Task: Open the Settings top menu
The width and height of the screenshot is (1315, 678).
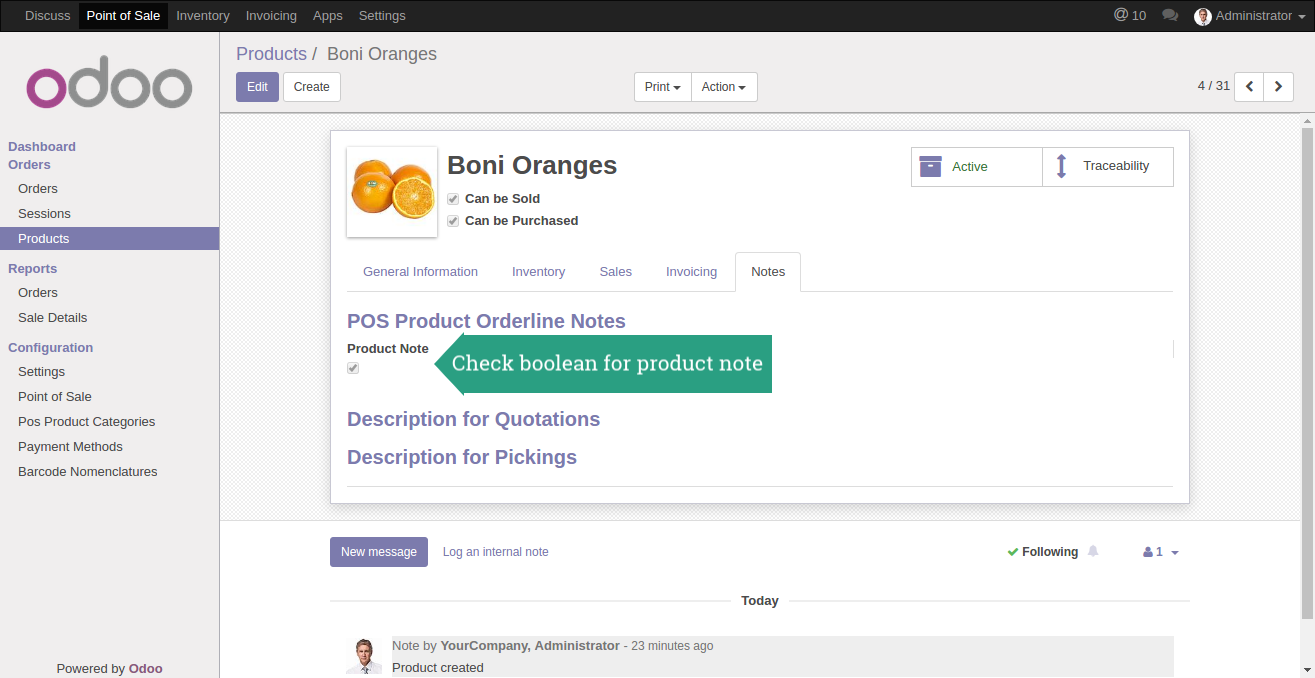Action: [x=382, y=16]
